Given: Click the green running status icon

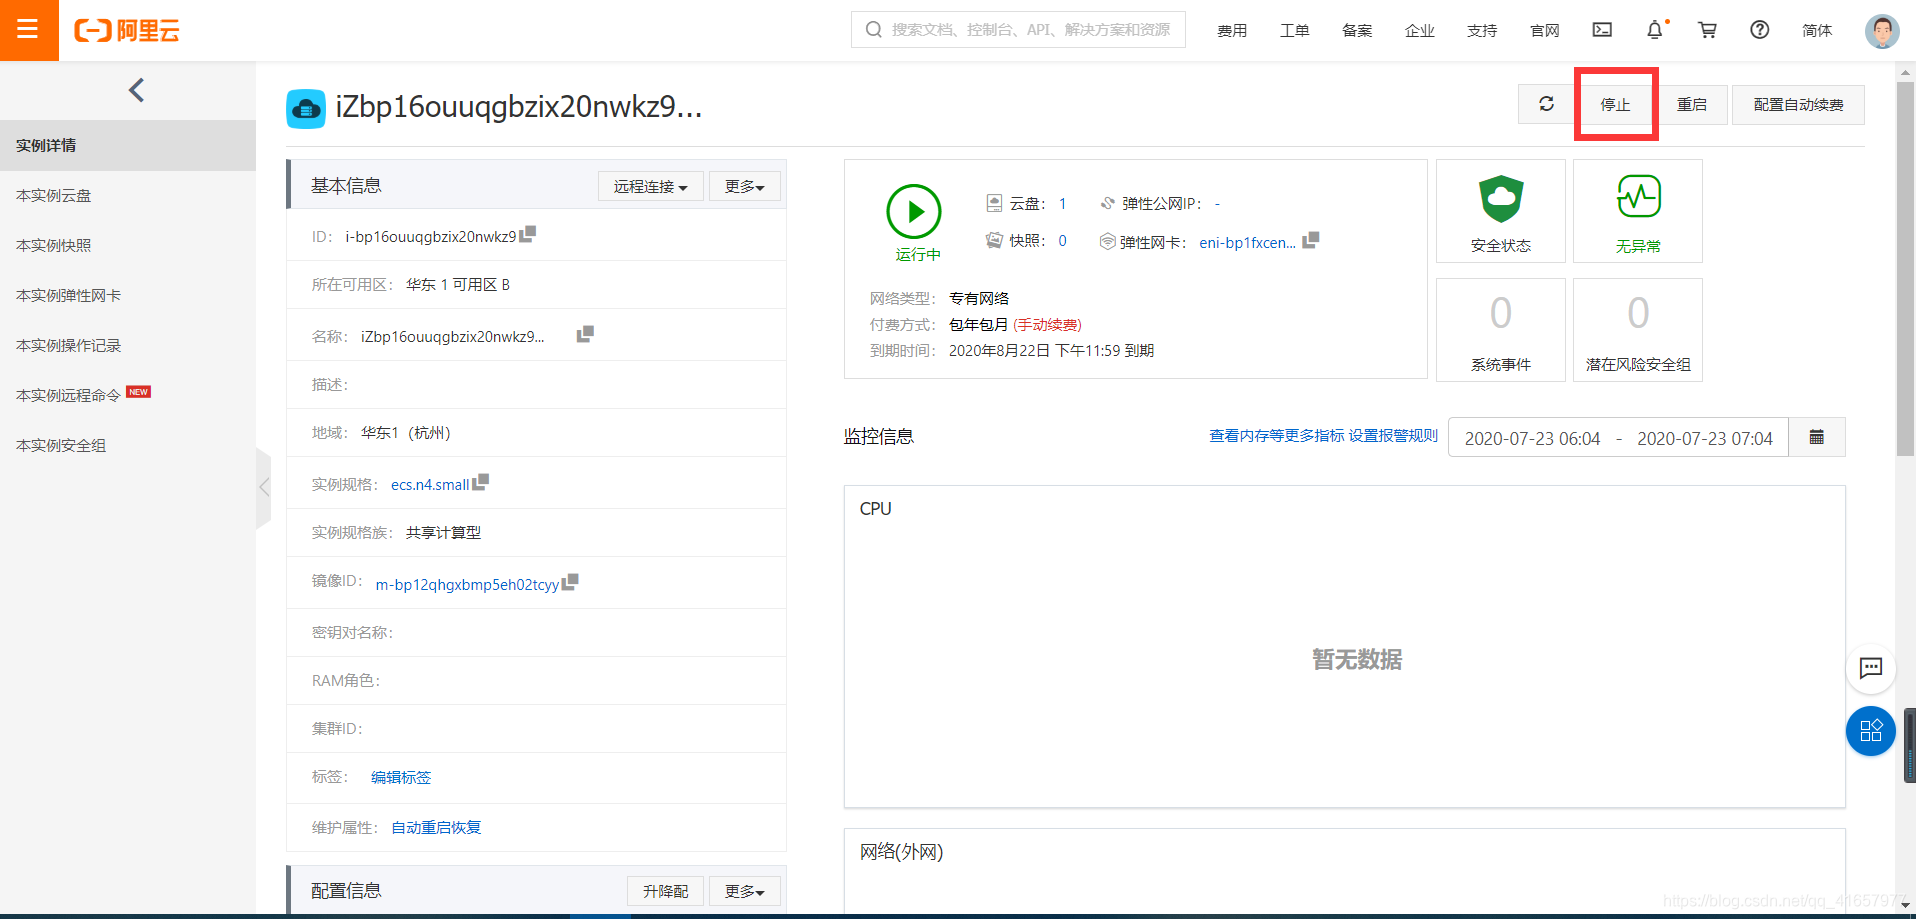Looking at the screenshot, I should (914, 212).
